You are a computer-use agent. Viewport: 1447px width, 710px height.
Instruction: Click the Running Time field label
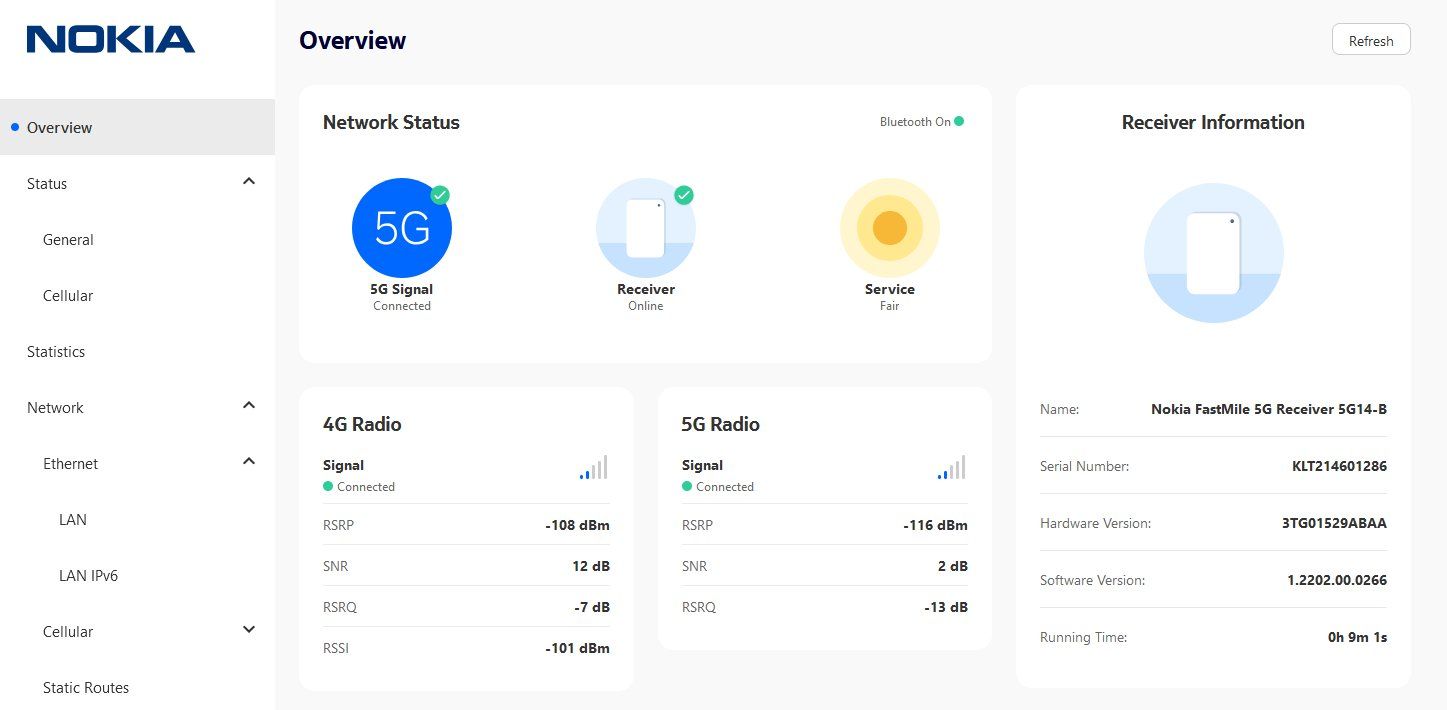tap(1083, 637)
